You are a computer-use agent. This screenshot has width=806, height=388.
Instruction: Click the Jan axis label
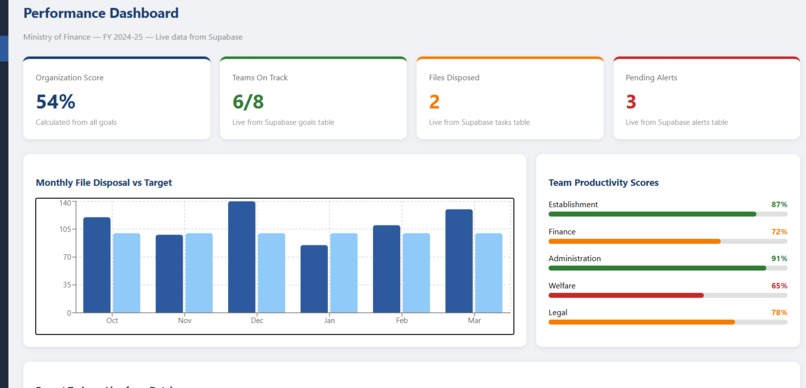329,321
